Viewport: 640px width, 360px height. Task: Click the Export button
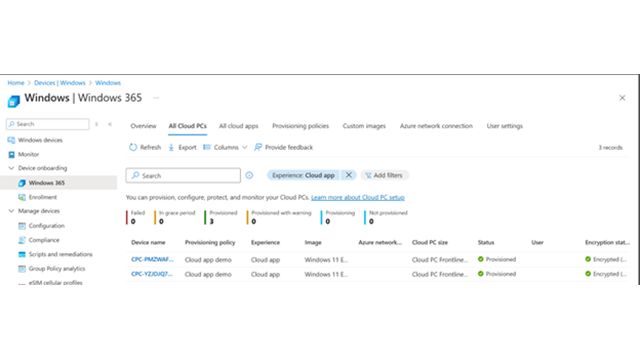[182, 147]
